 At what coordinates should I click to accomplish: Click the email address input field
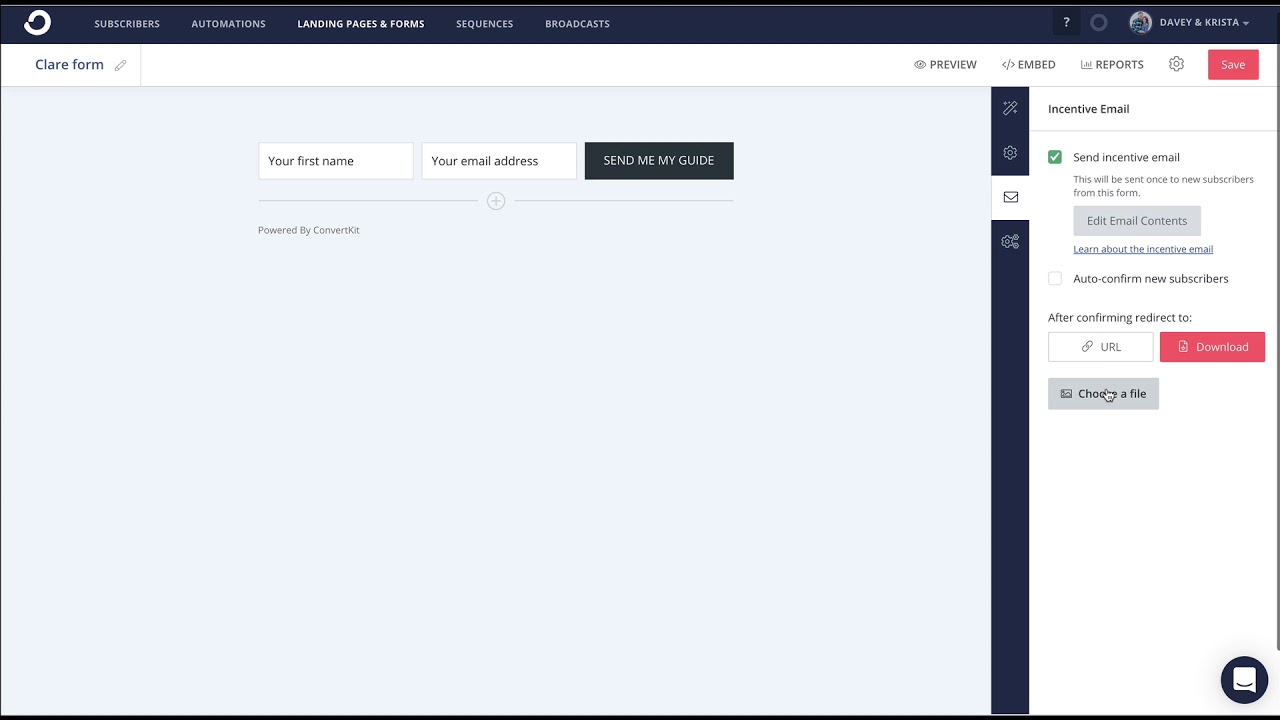tap(498, 160)
